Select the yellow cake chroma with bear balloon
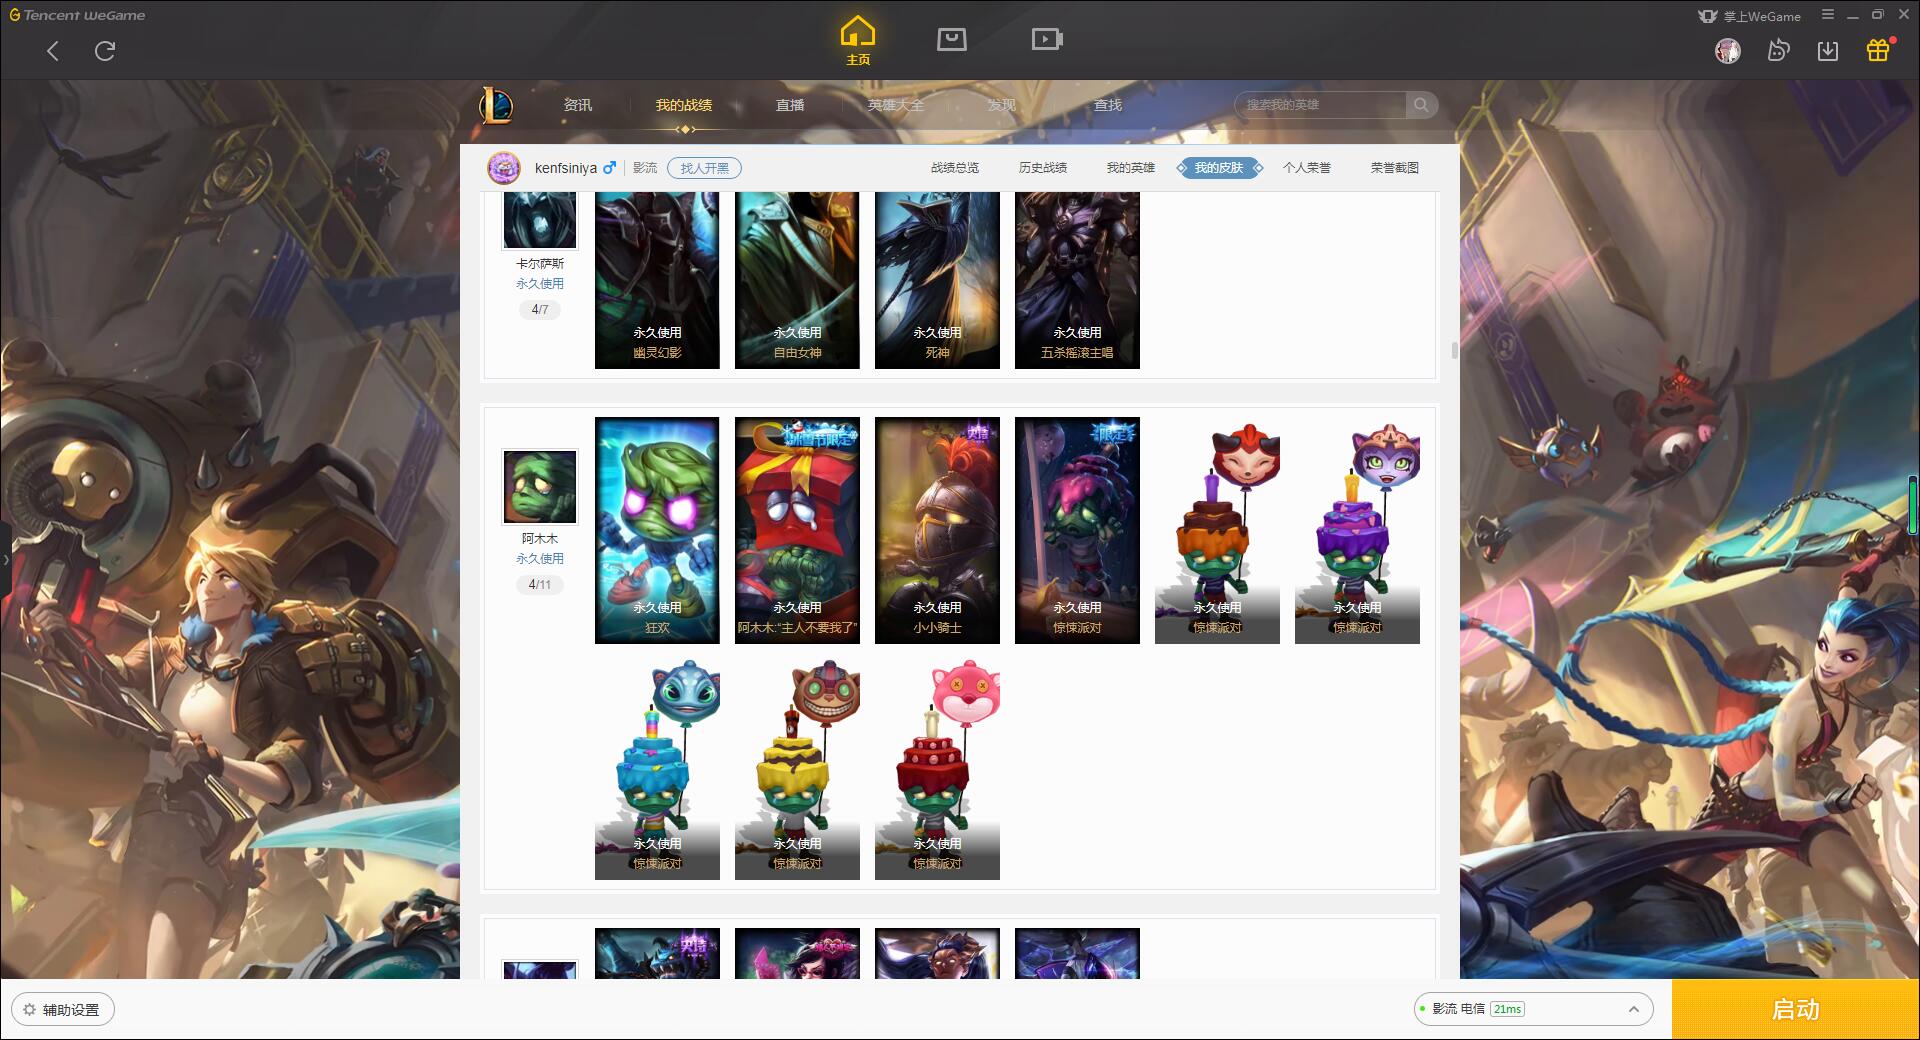This screenshot has width=1920, height=1040. pos(797,767)
